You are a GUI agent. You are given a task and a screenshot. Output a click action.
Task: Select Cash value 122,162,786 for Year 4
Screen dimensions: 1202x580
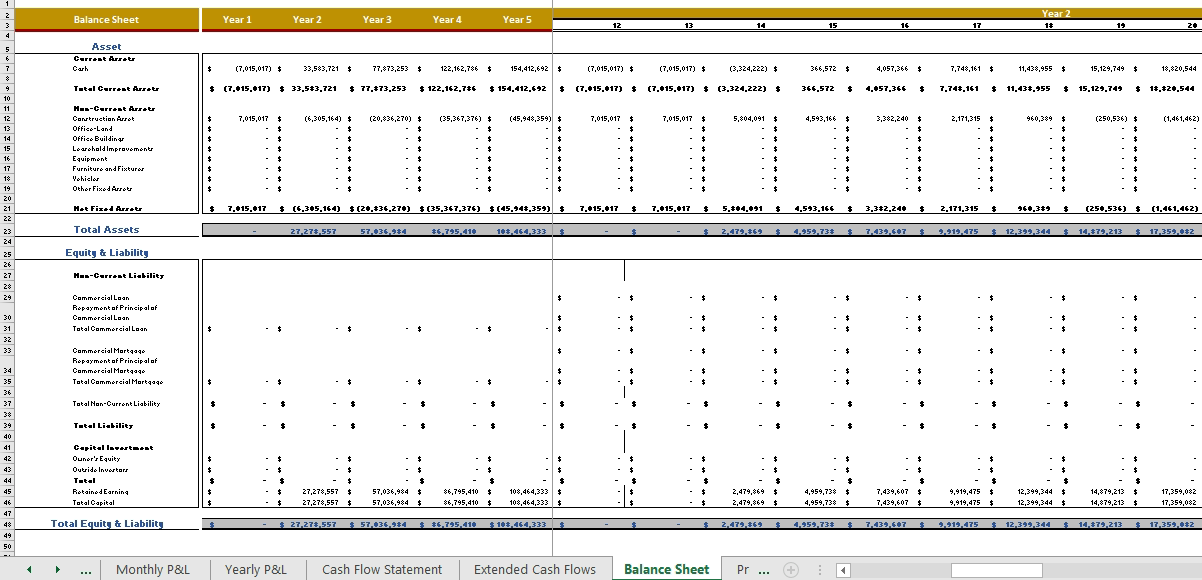[461, 69]
